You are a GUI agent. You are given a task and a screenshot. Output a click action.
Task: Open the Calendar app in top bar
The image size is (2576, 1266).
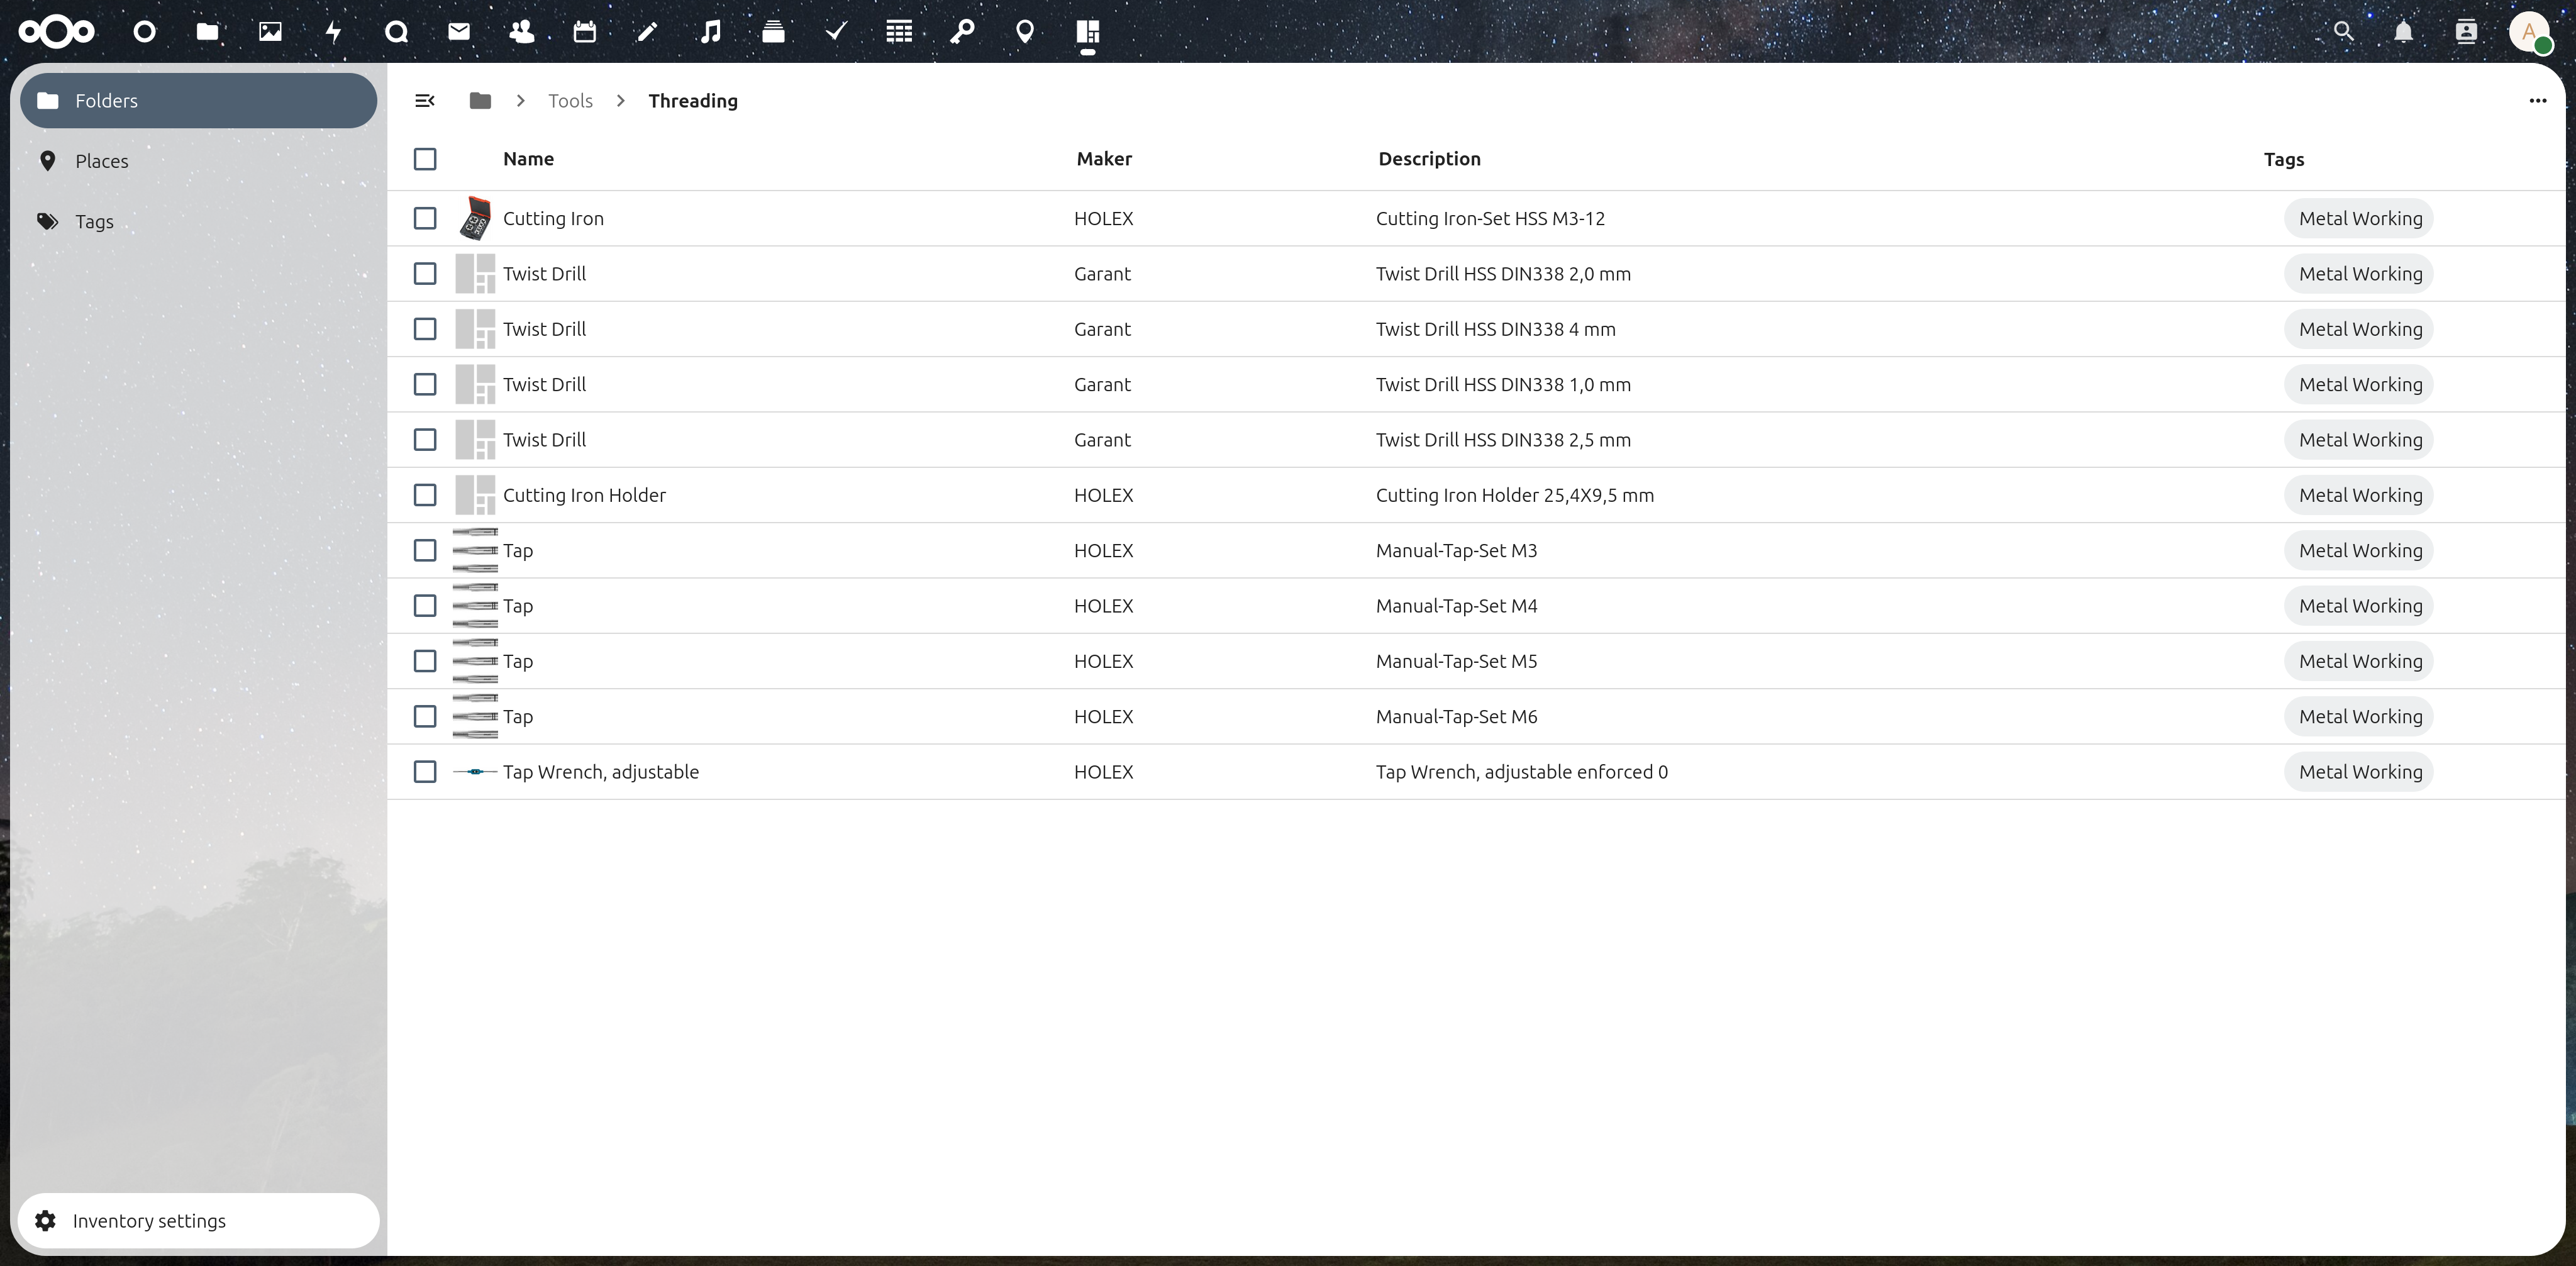[585, 32]
